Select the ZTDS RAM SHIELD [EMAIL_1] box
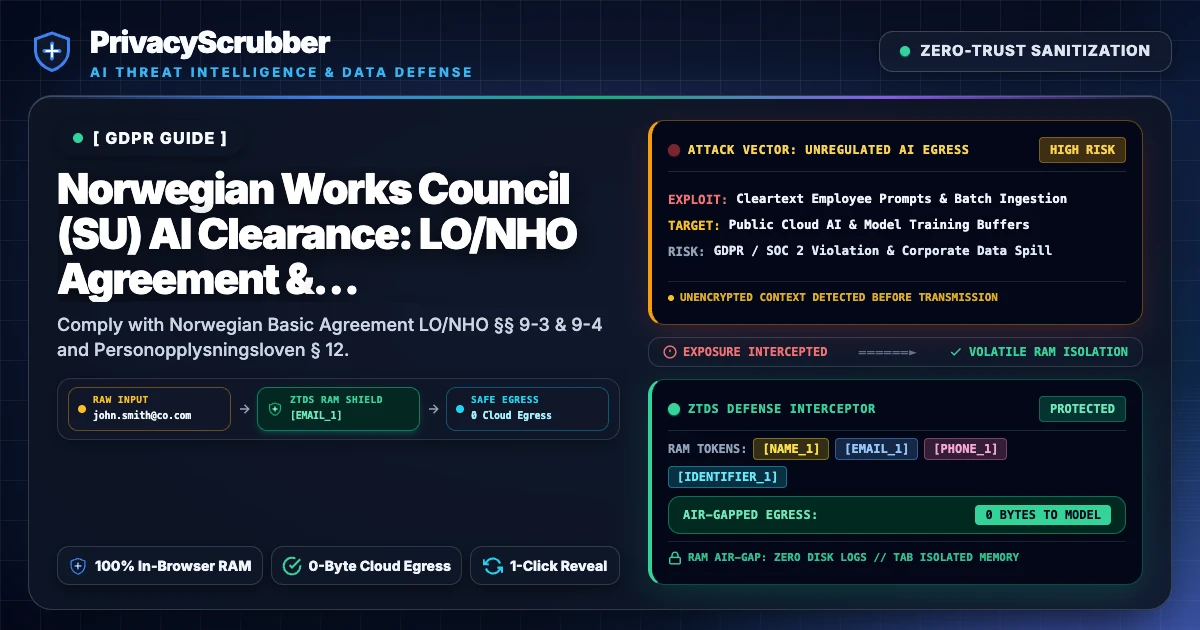This screenshot has width=1200, height=630. (x=338, y=408)
